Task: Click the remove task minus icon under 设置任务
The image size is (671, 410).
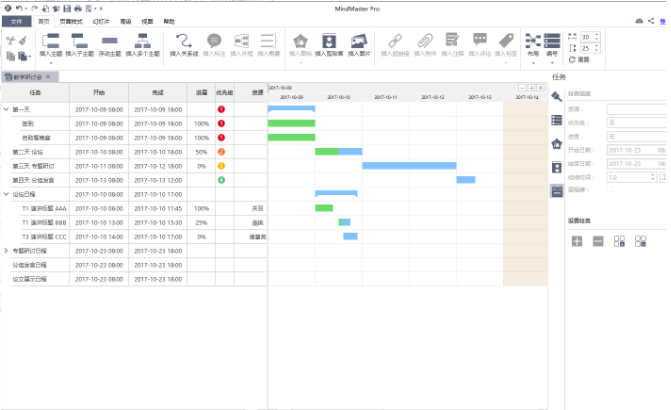Action: click(x=597, y=241)
